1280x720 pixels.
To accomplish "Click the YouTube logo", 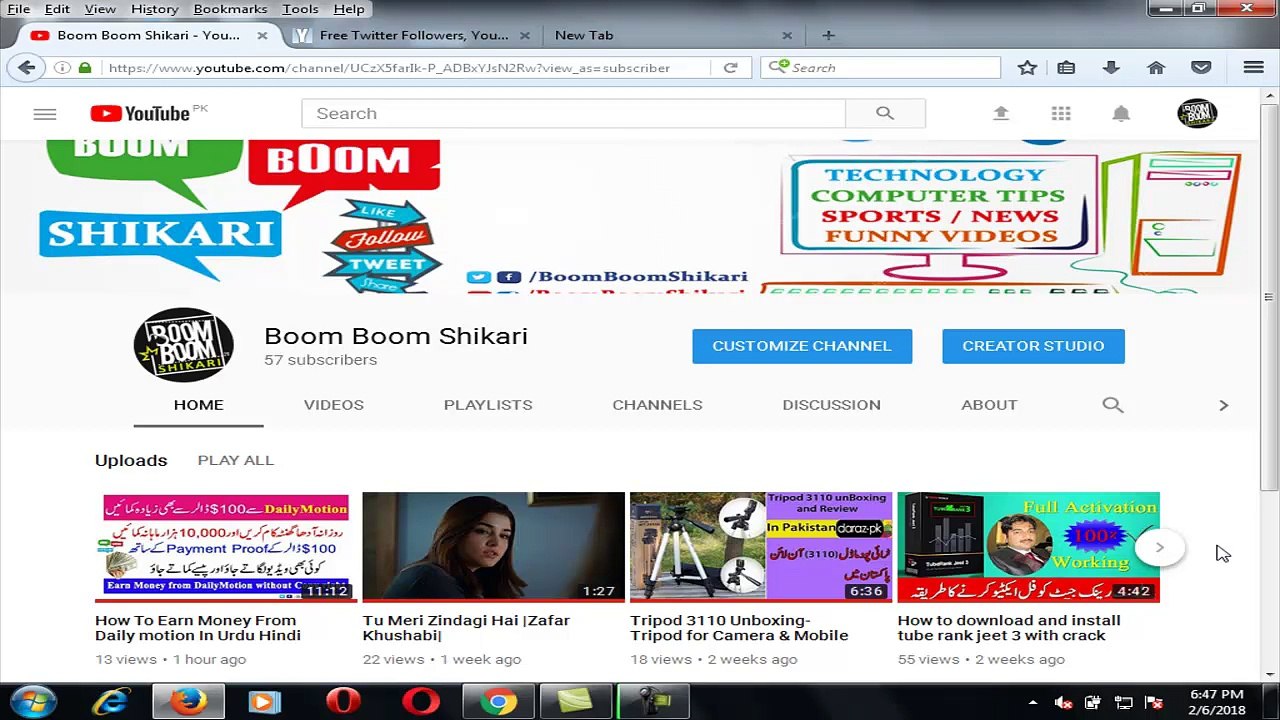I will click(140, 113).
